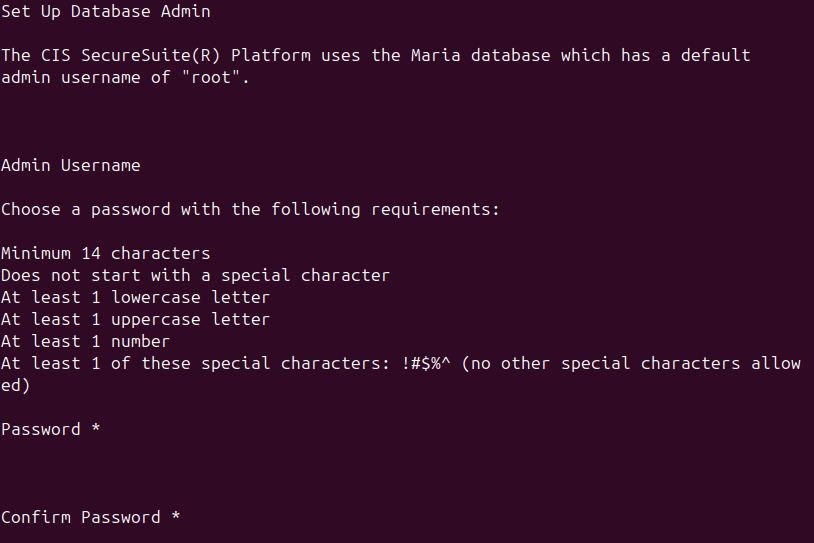Focus the Password * field label
The width and height of the screenshot is (814, 543).
[x=50, y=430]
